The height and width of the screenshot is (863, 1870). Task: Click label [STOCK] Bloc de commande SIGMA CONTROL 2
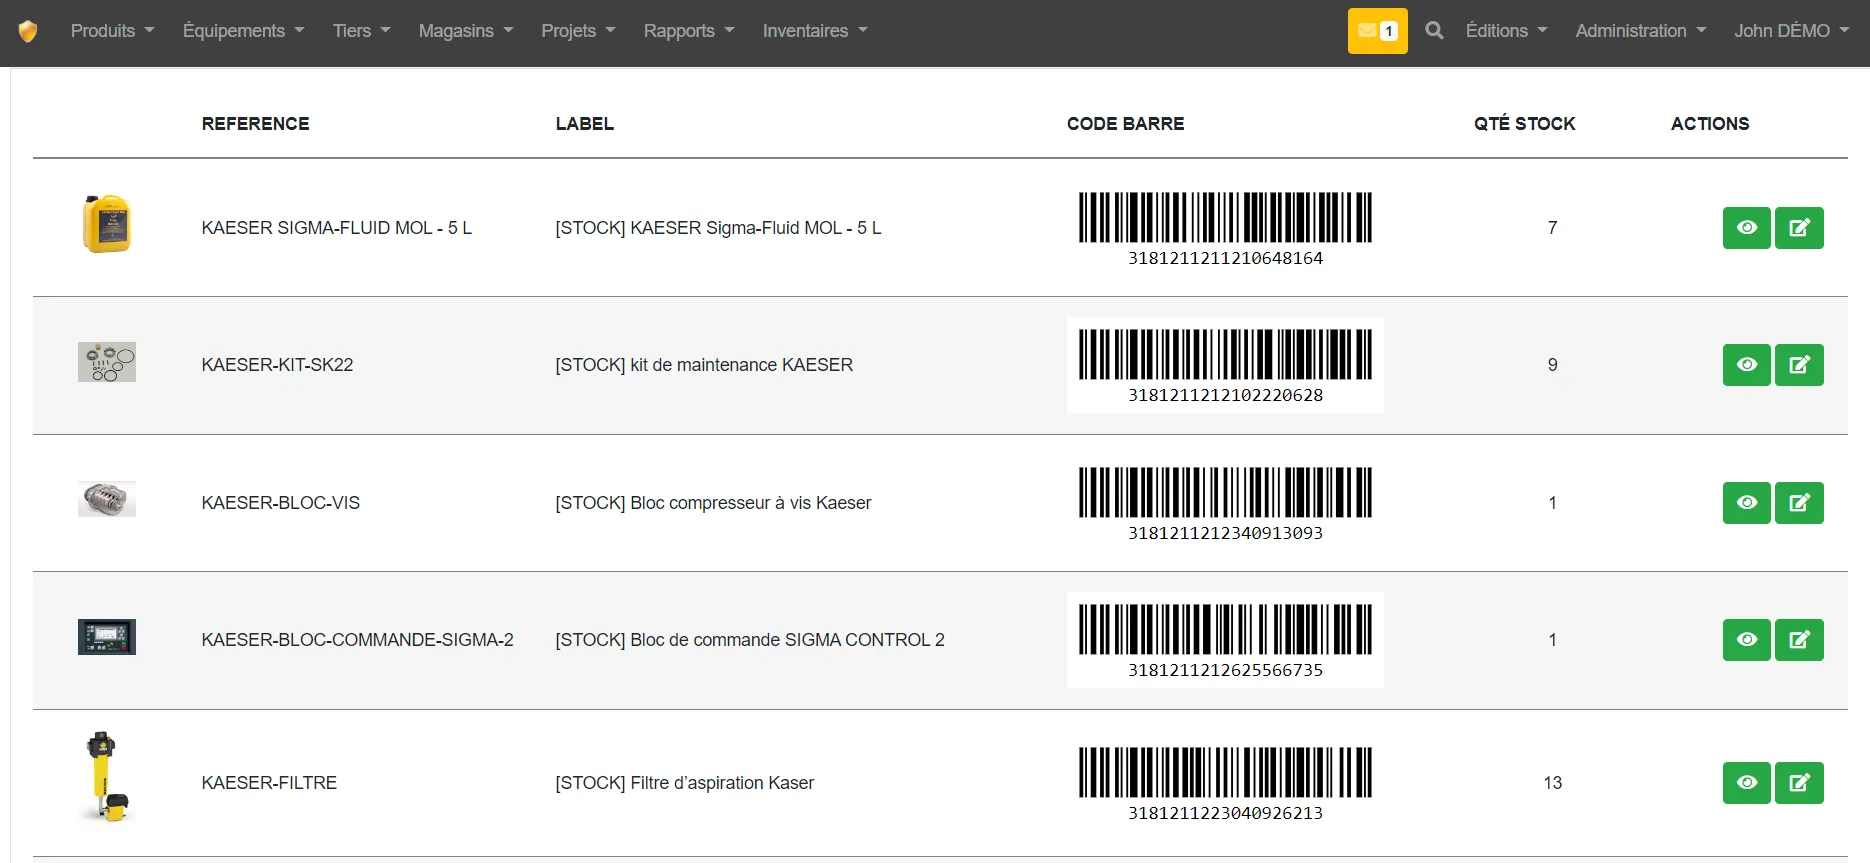750,640
